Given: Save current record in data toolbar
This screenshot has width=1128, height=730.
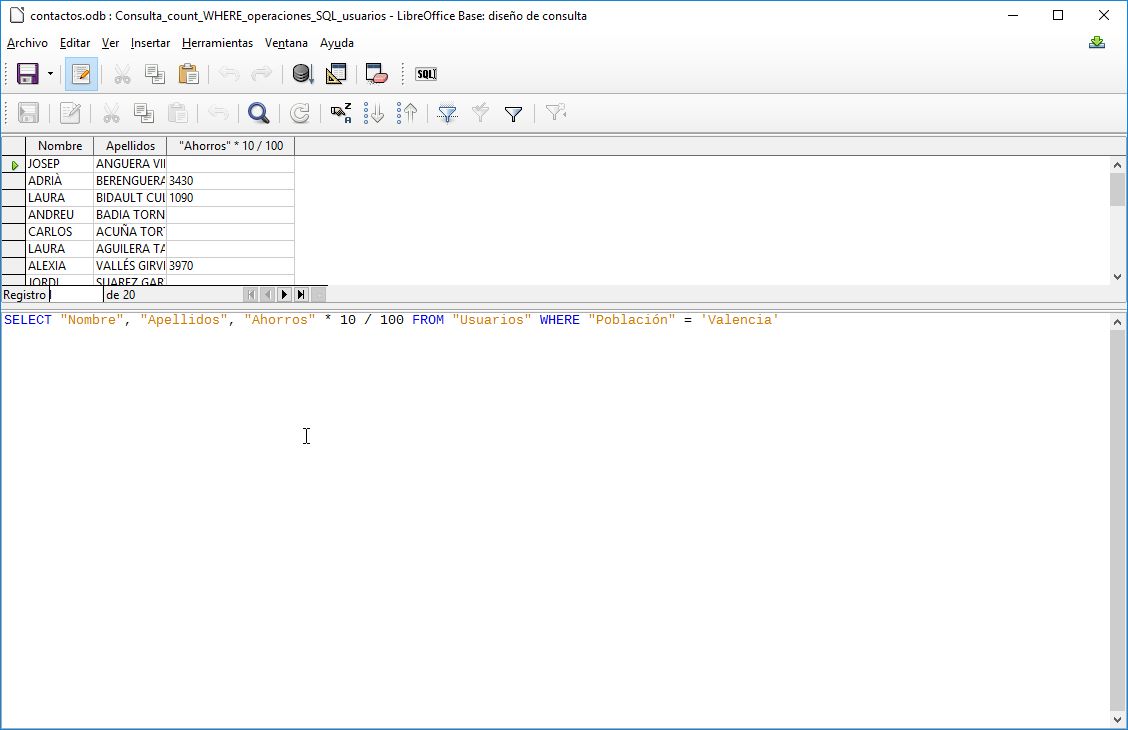Looking at the screenshot, I should [x=28, y=113].
